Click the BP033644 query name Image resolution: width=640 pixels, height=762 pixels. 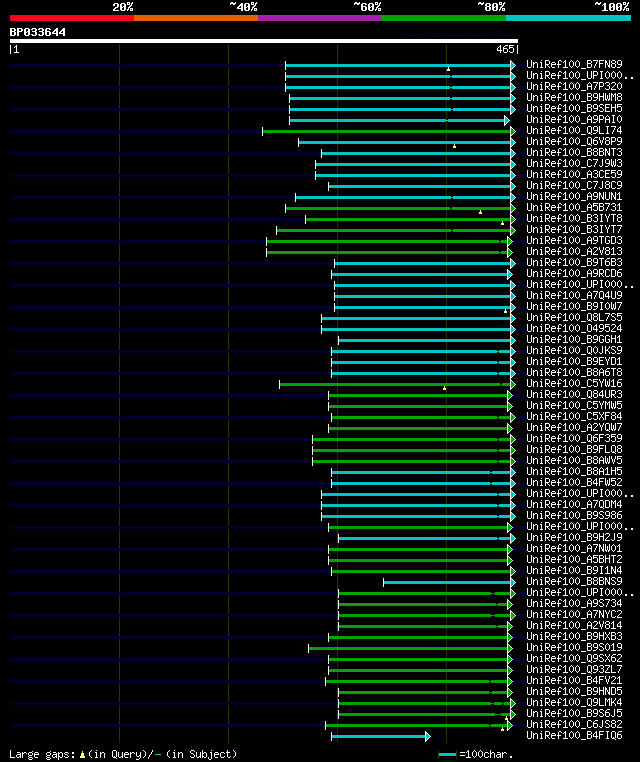tap(37, 32)
